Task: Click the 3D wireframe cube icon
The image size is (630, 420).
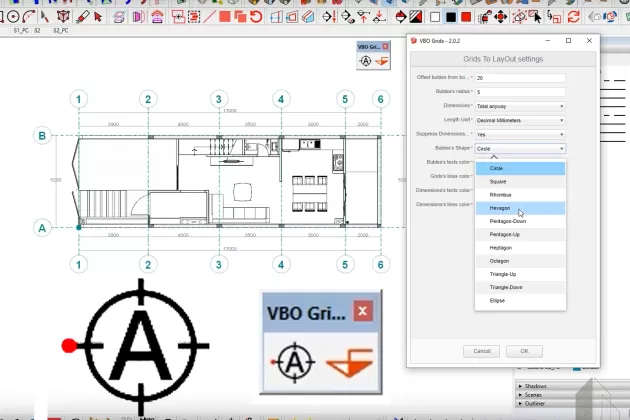Action: [63, 17]
